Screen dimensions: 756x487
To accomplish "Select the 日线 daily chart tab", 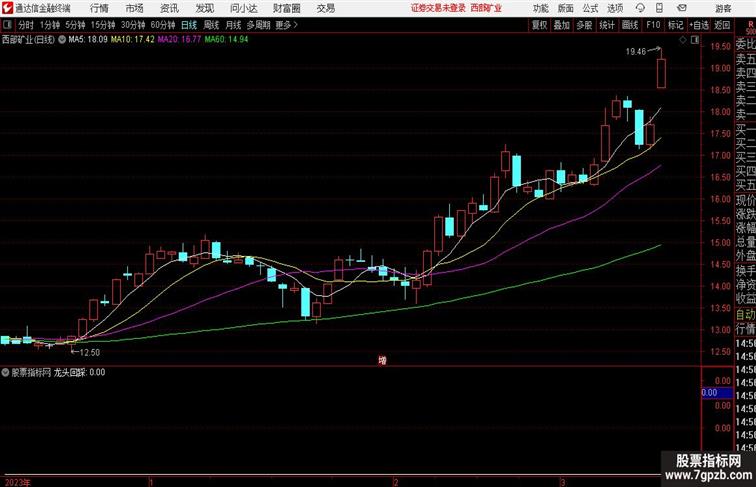I will click(x=189, y=25).
